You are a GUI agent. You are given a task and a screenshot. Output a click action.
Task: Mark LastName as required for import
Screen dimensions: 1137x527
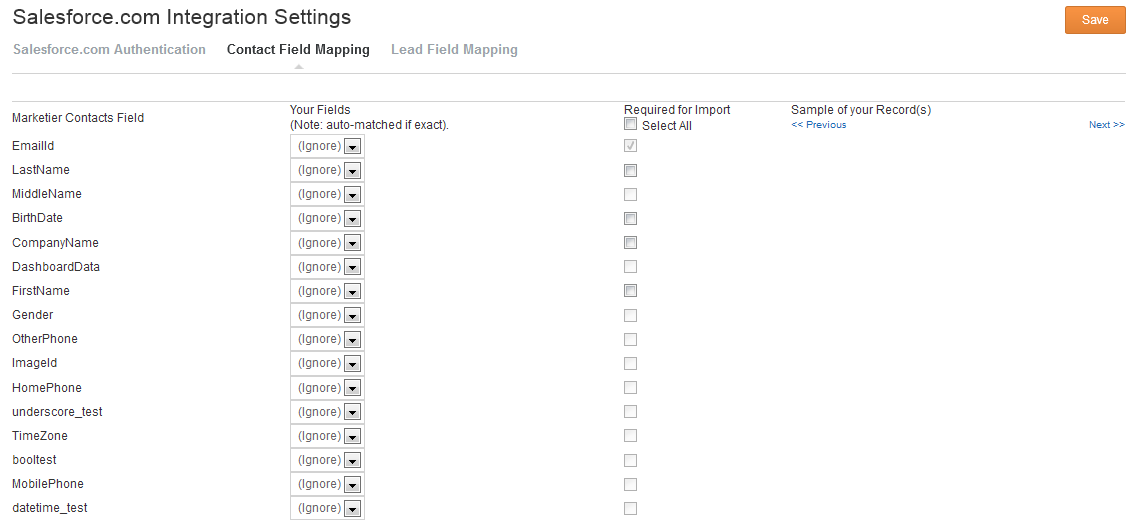click(x=630, y=170)
